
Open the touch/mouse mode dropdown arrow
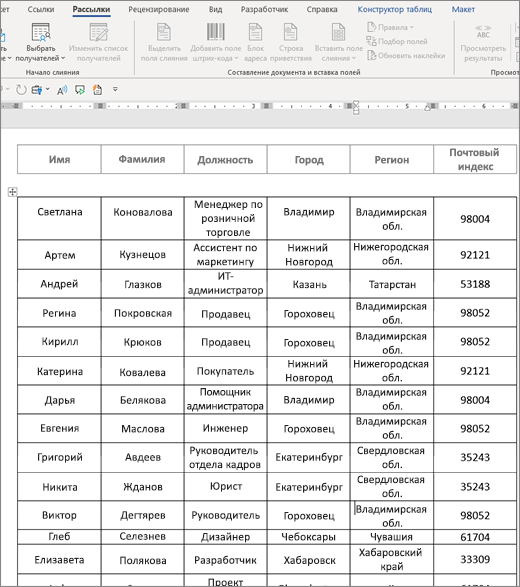click(48, 89)
